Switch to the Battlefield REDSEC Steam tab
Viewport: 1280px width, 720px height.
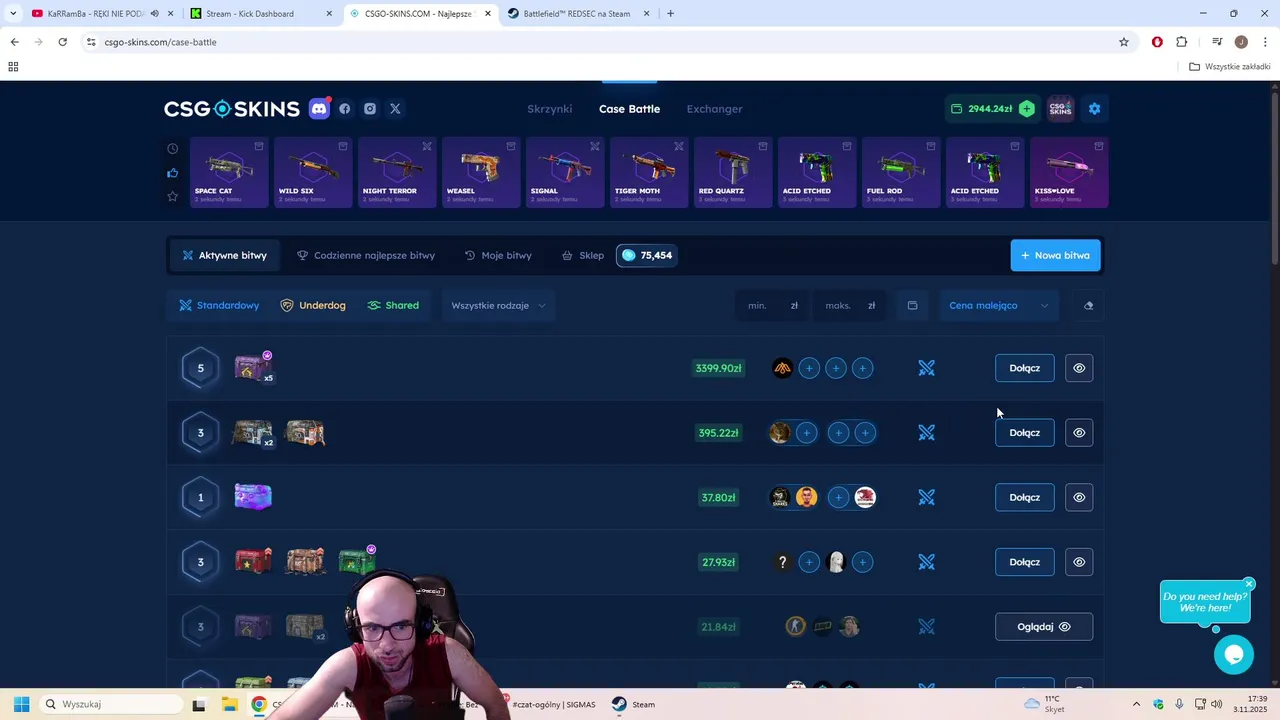(577, 14)
